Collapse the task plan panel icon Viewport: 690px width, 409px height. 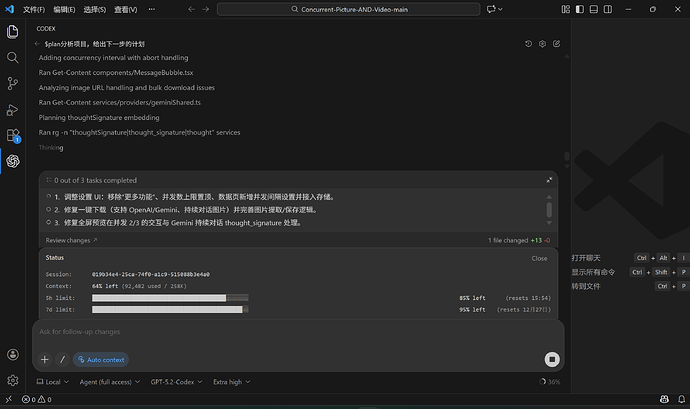549,180
